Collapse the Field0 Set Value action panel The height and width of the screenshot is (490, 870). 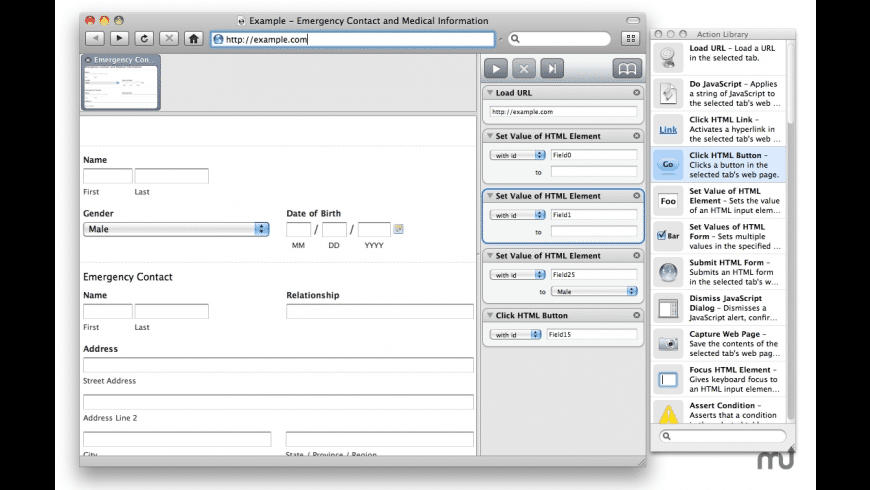pos(490,136)
